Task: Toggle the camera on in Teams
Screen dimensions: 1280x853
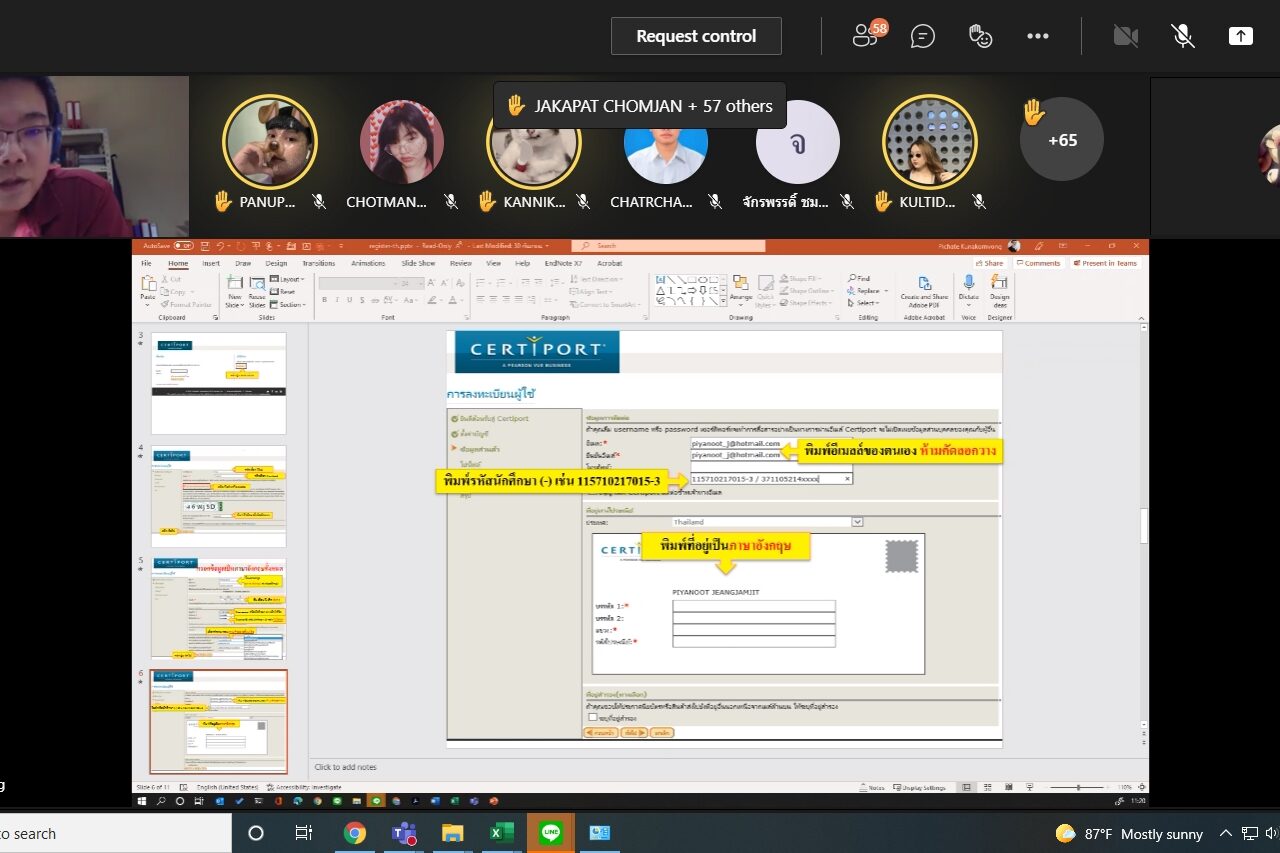Action: 1126,36
